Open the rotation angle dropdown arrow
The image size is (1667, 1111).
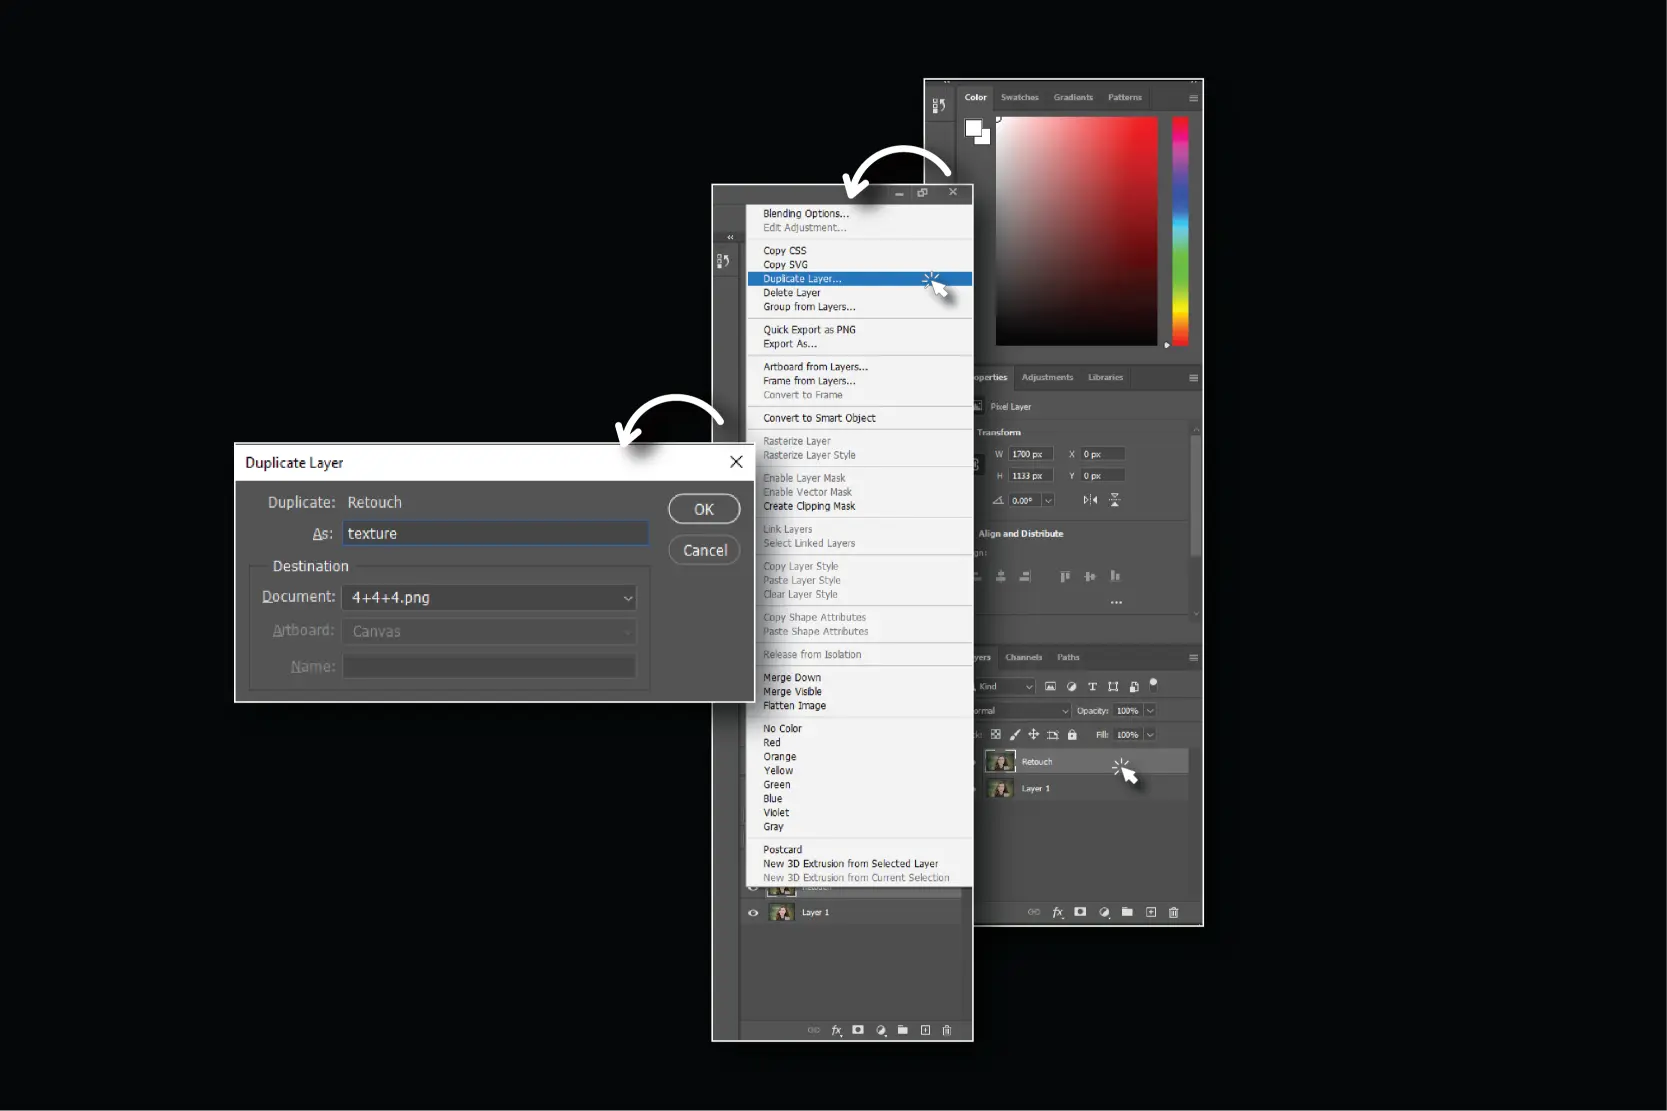1048,500
